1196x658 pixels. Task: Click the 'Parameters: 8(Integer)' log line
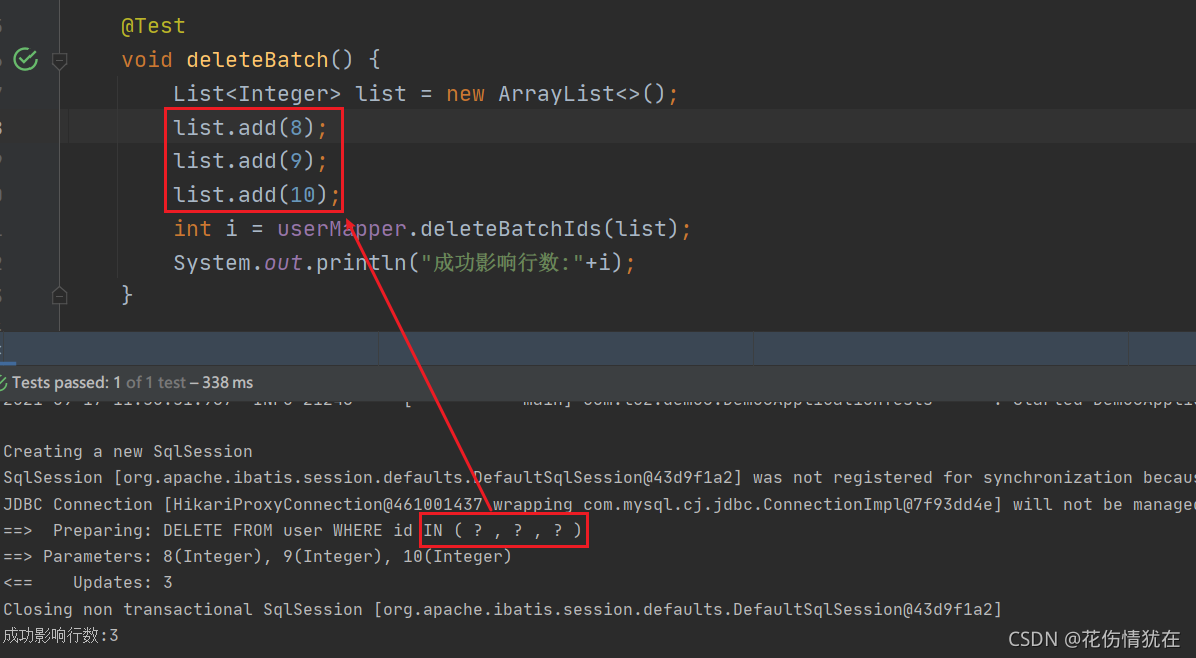(257, 557)
